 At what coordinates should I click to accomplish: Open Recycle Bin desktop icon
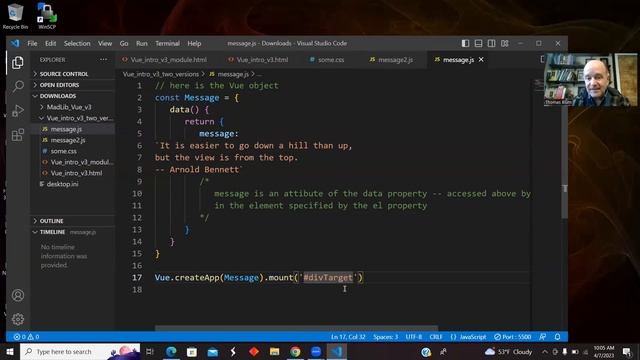coord(15,16)
